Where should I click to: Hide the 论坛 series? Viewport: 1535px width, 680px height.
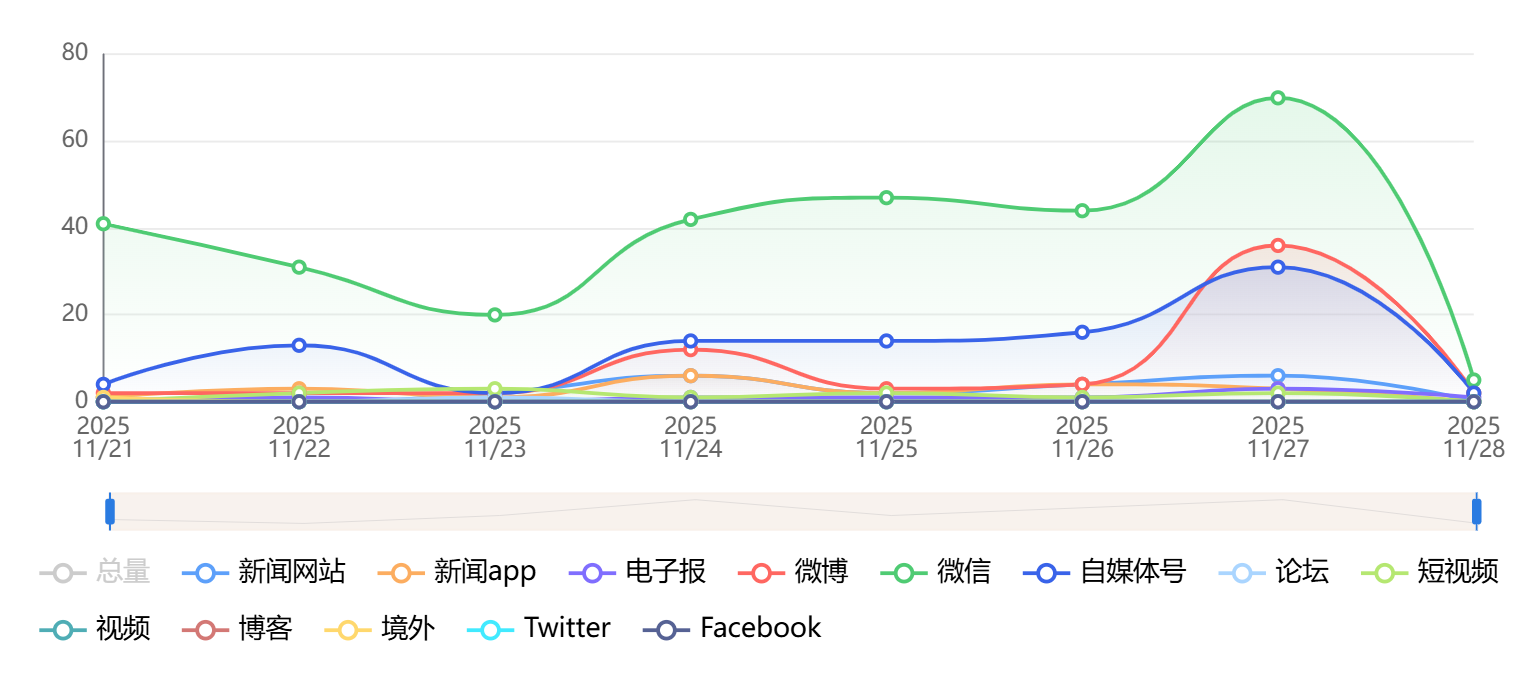coord(1275,572)
